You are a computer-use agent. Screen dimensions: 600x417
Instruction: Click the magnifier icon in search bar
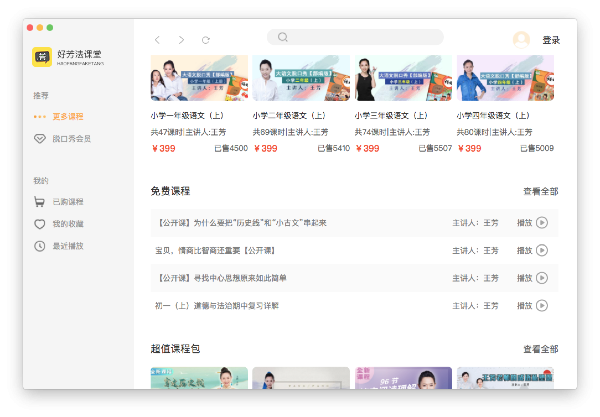(x=283, y=37)
